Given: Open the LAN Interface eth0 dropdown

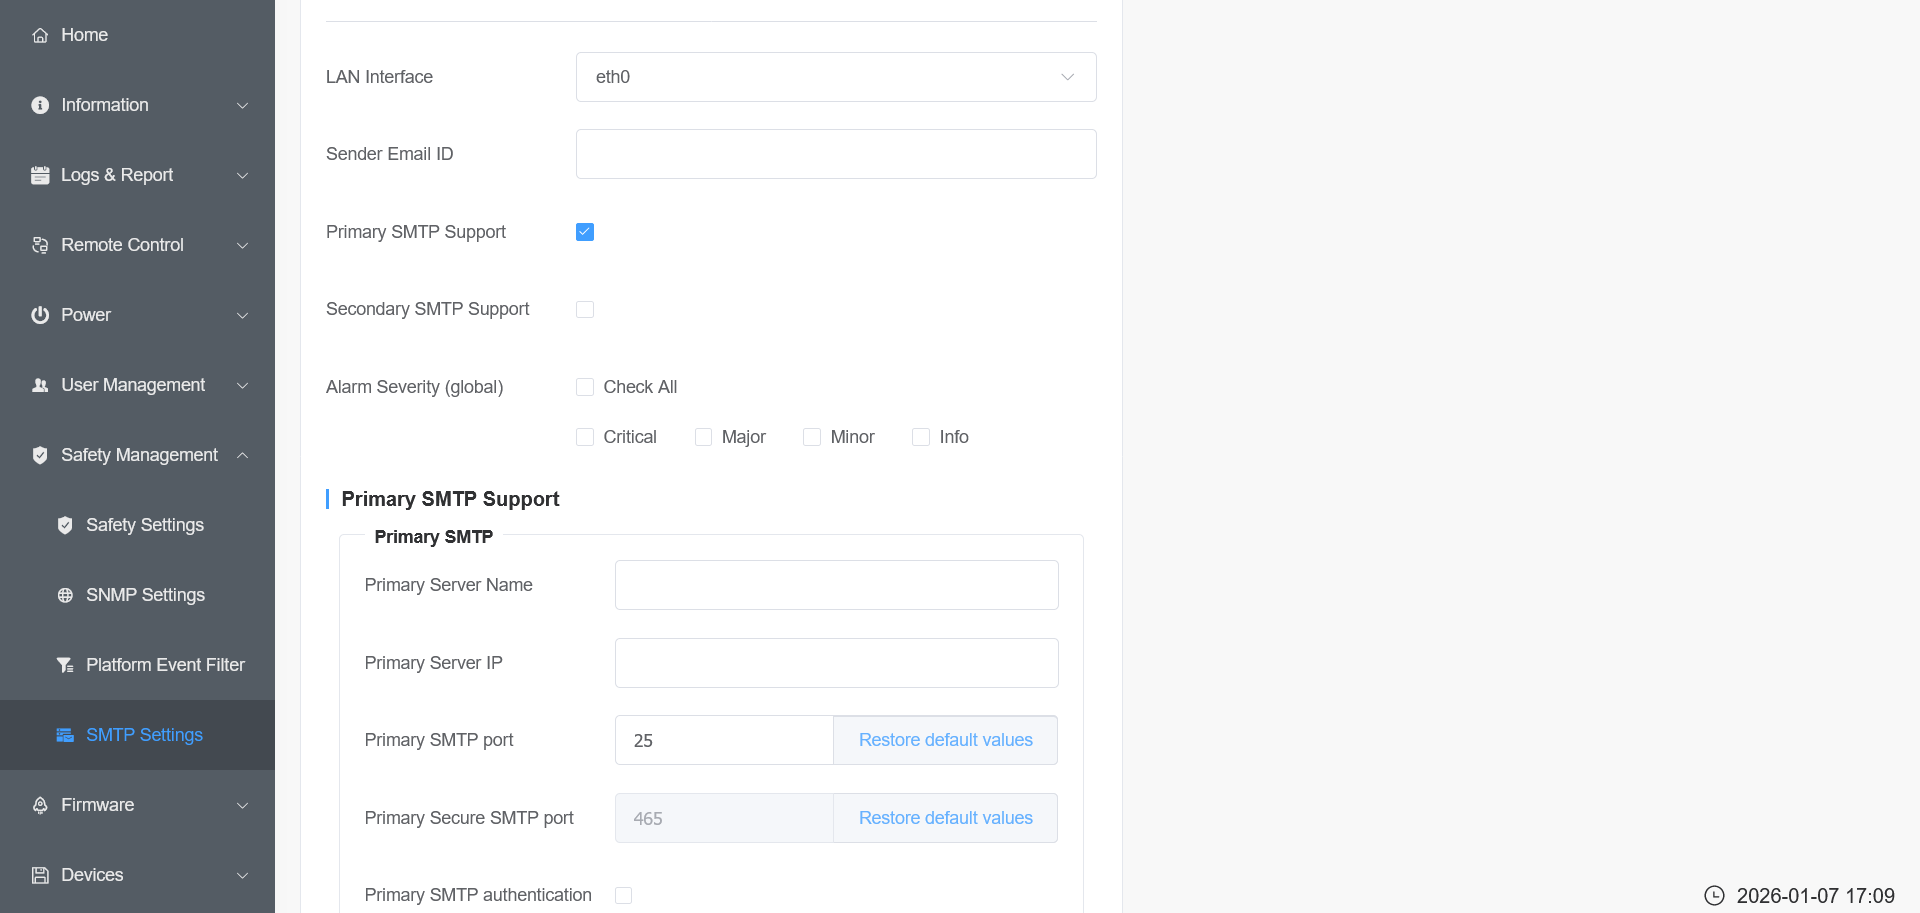Looking at the screenshot, I should (x=835, y=77).
